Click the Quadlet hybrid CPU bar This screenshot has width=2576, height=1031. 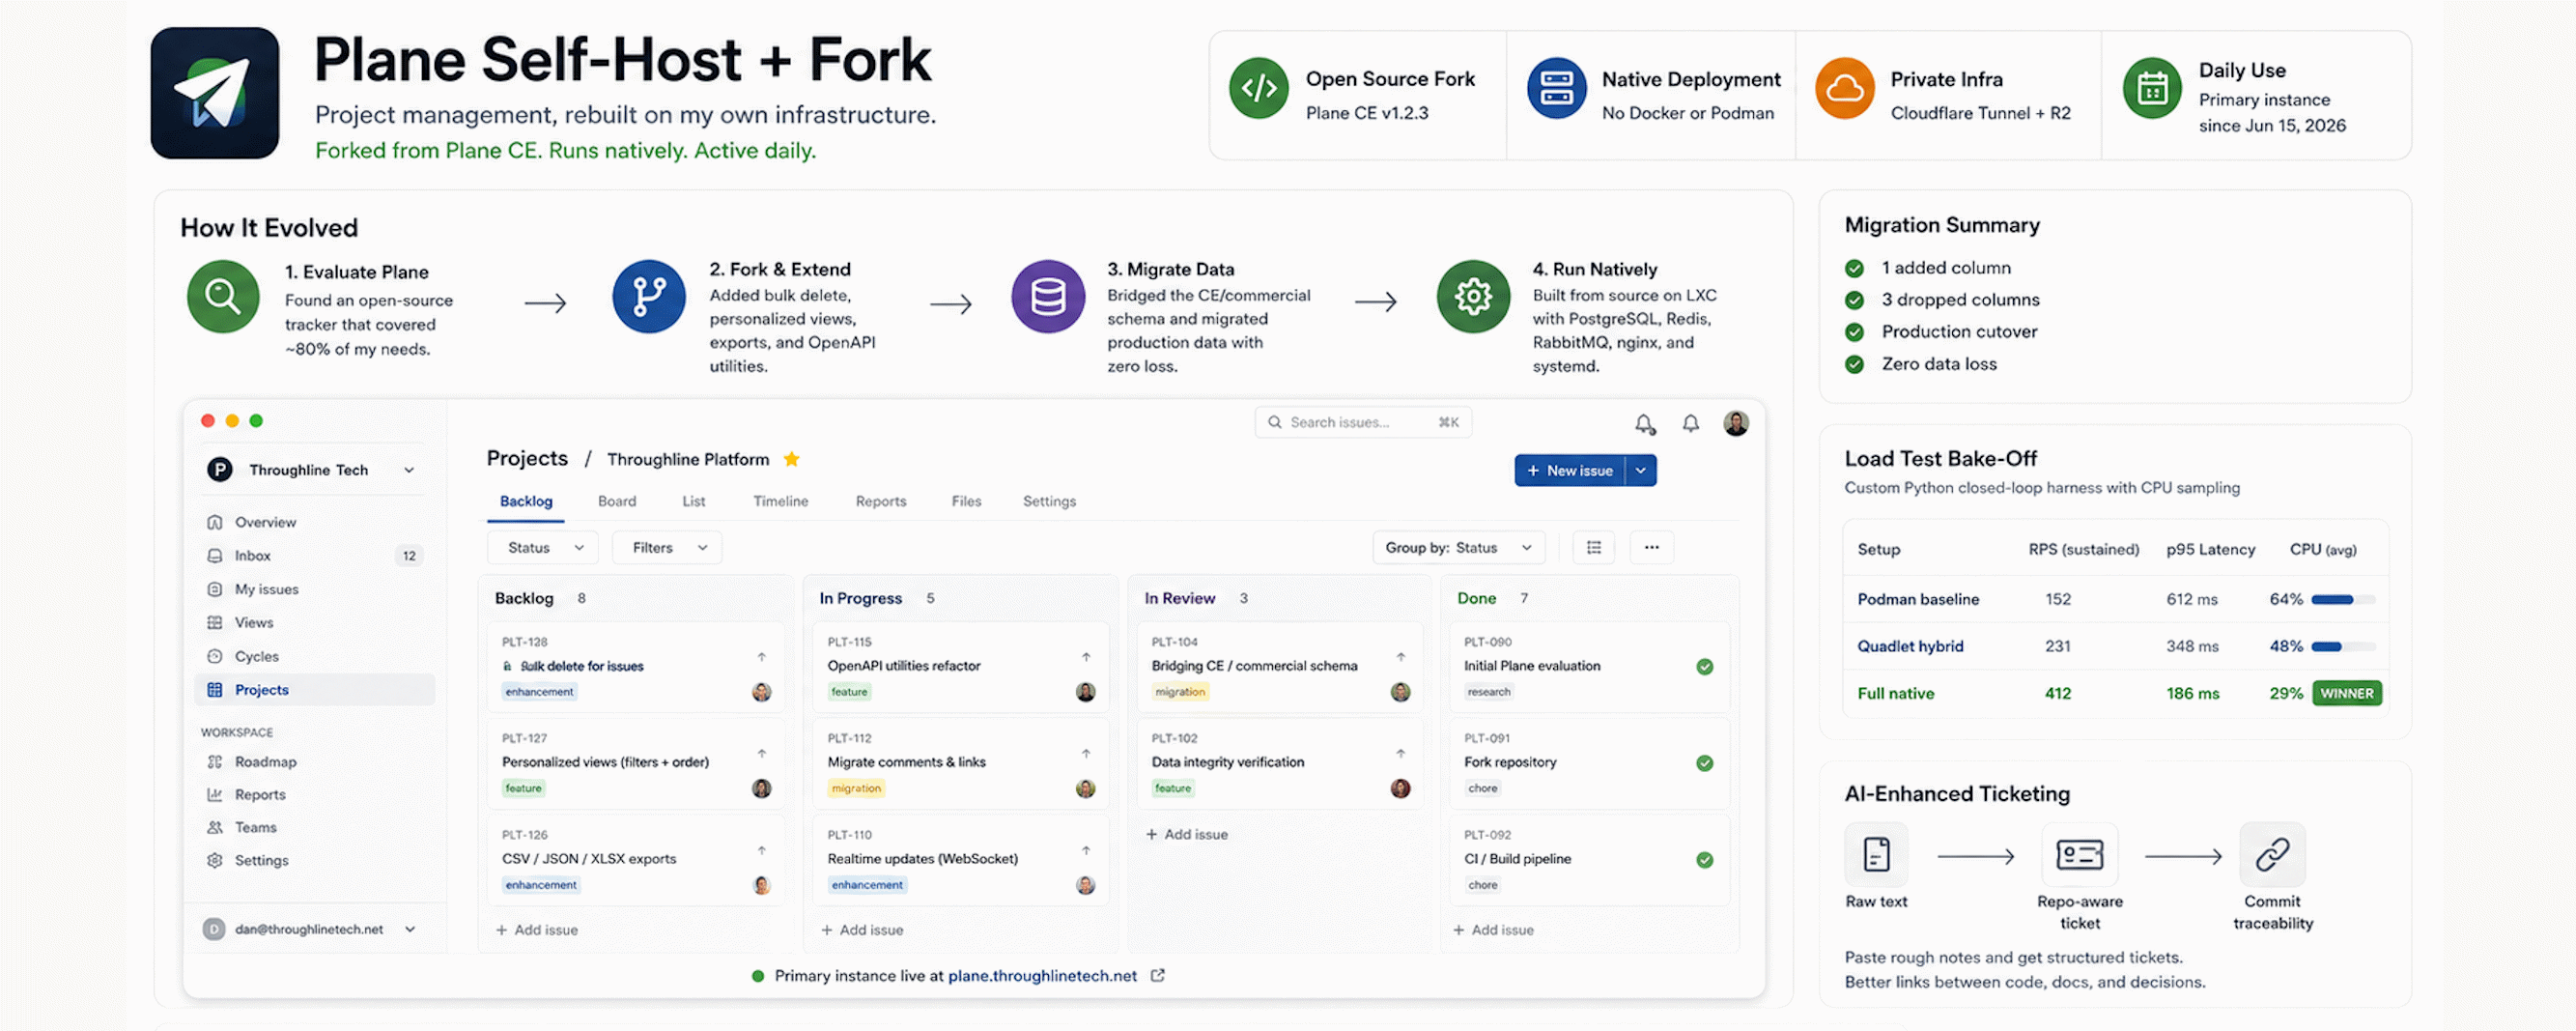point(2342,647)
